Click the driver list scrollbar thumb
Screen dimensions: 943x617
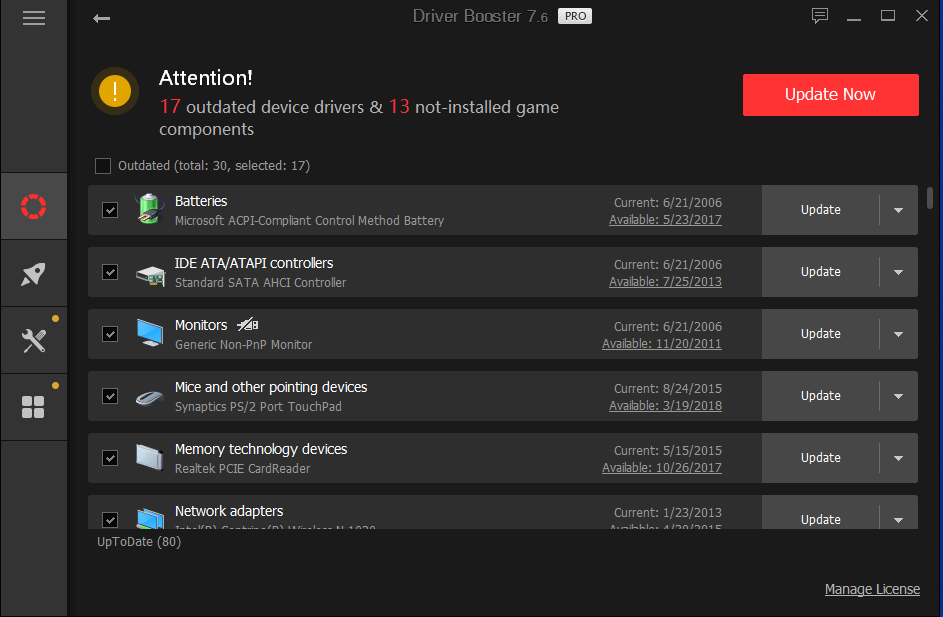930,198
